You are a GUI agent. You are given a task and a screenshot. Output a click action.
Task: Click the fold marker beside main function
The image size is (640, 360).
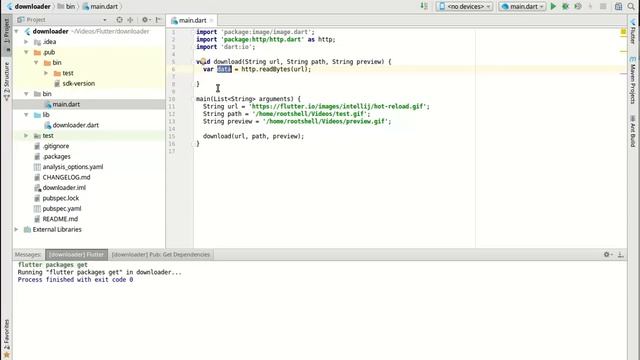(x=194, y=99)
